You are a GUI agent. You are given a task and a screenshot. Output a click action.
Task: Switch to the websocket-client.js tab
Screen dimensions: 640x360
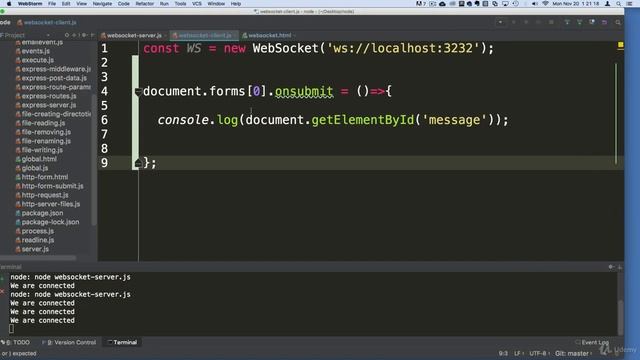point(203,36)
